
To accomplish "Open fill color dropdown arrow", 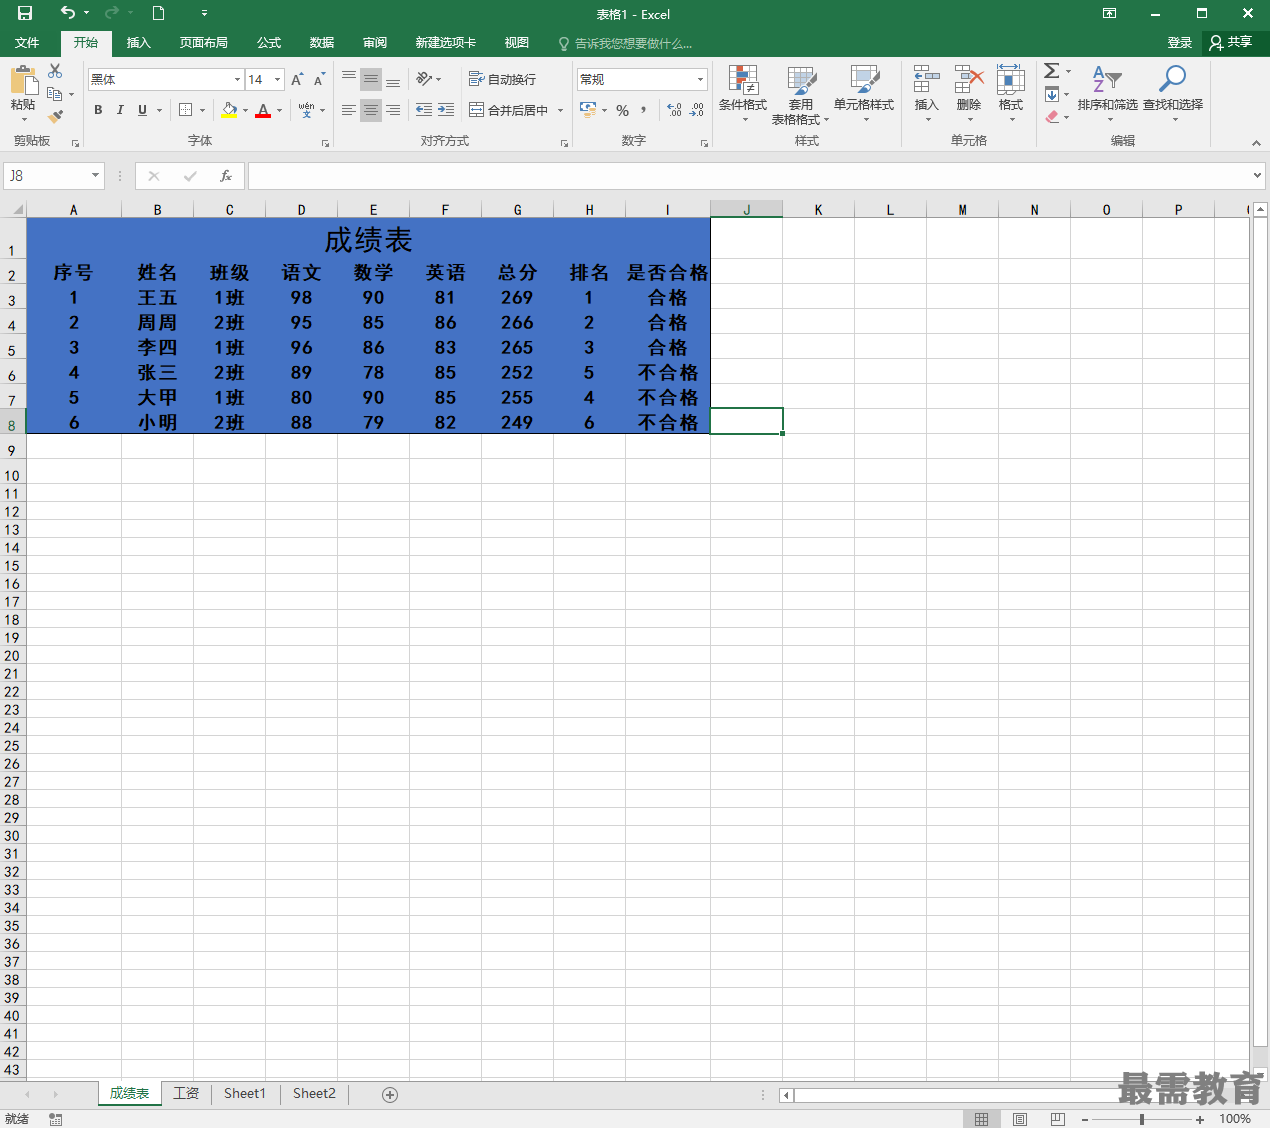I will tap(245, 110).
